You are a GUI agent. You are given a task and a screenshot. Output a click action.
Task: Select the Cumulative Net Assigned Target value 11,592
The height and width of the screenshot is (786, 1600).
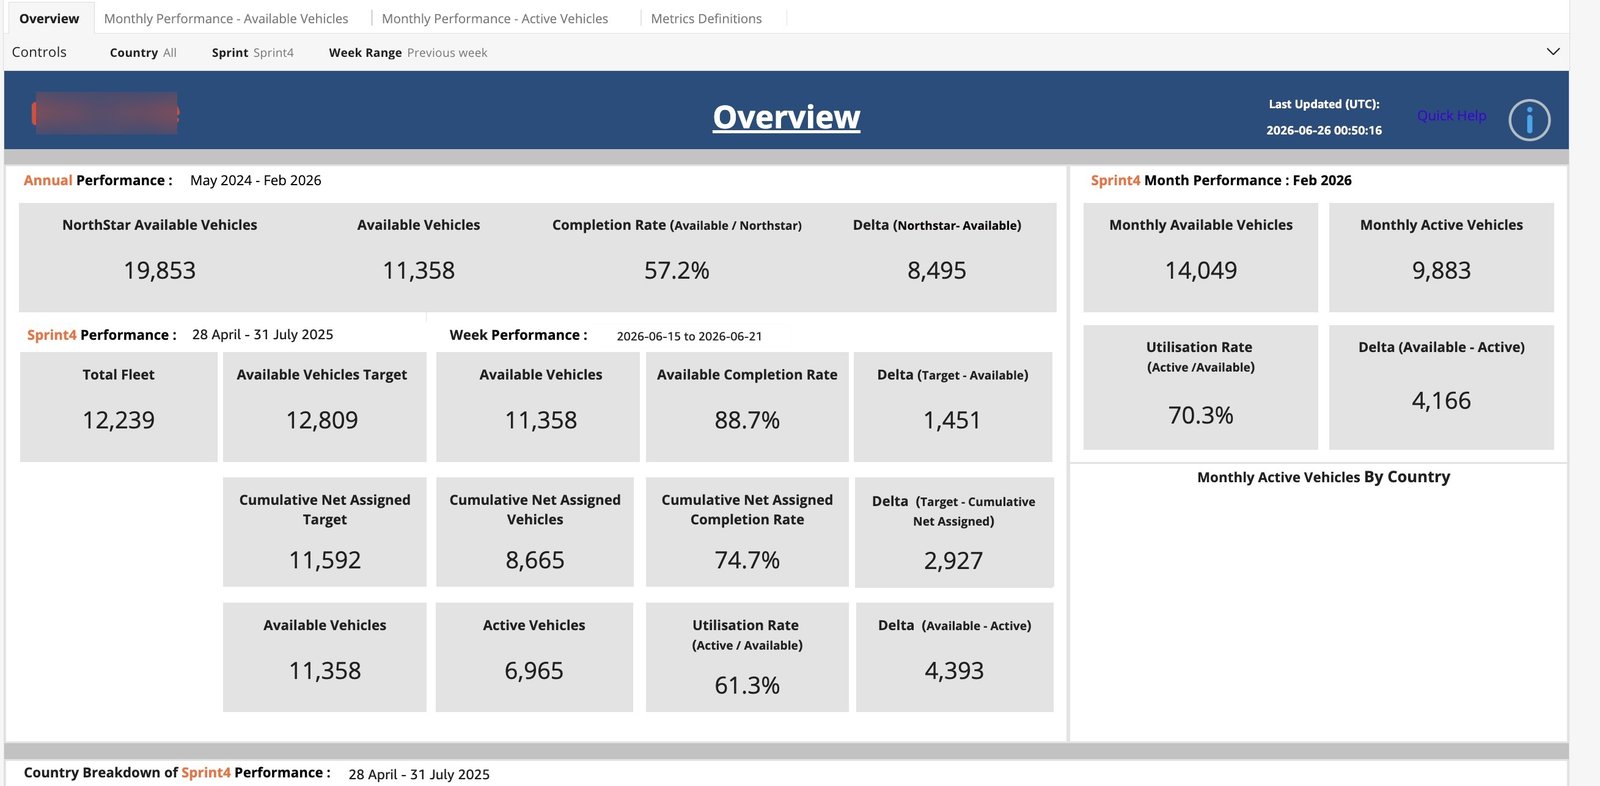click(x=325, y=560)
